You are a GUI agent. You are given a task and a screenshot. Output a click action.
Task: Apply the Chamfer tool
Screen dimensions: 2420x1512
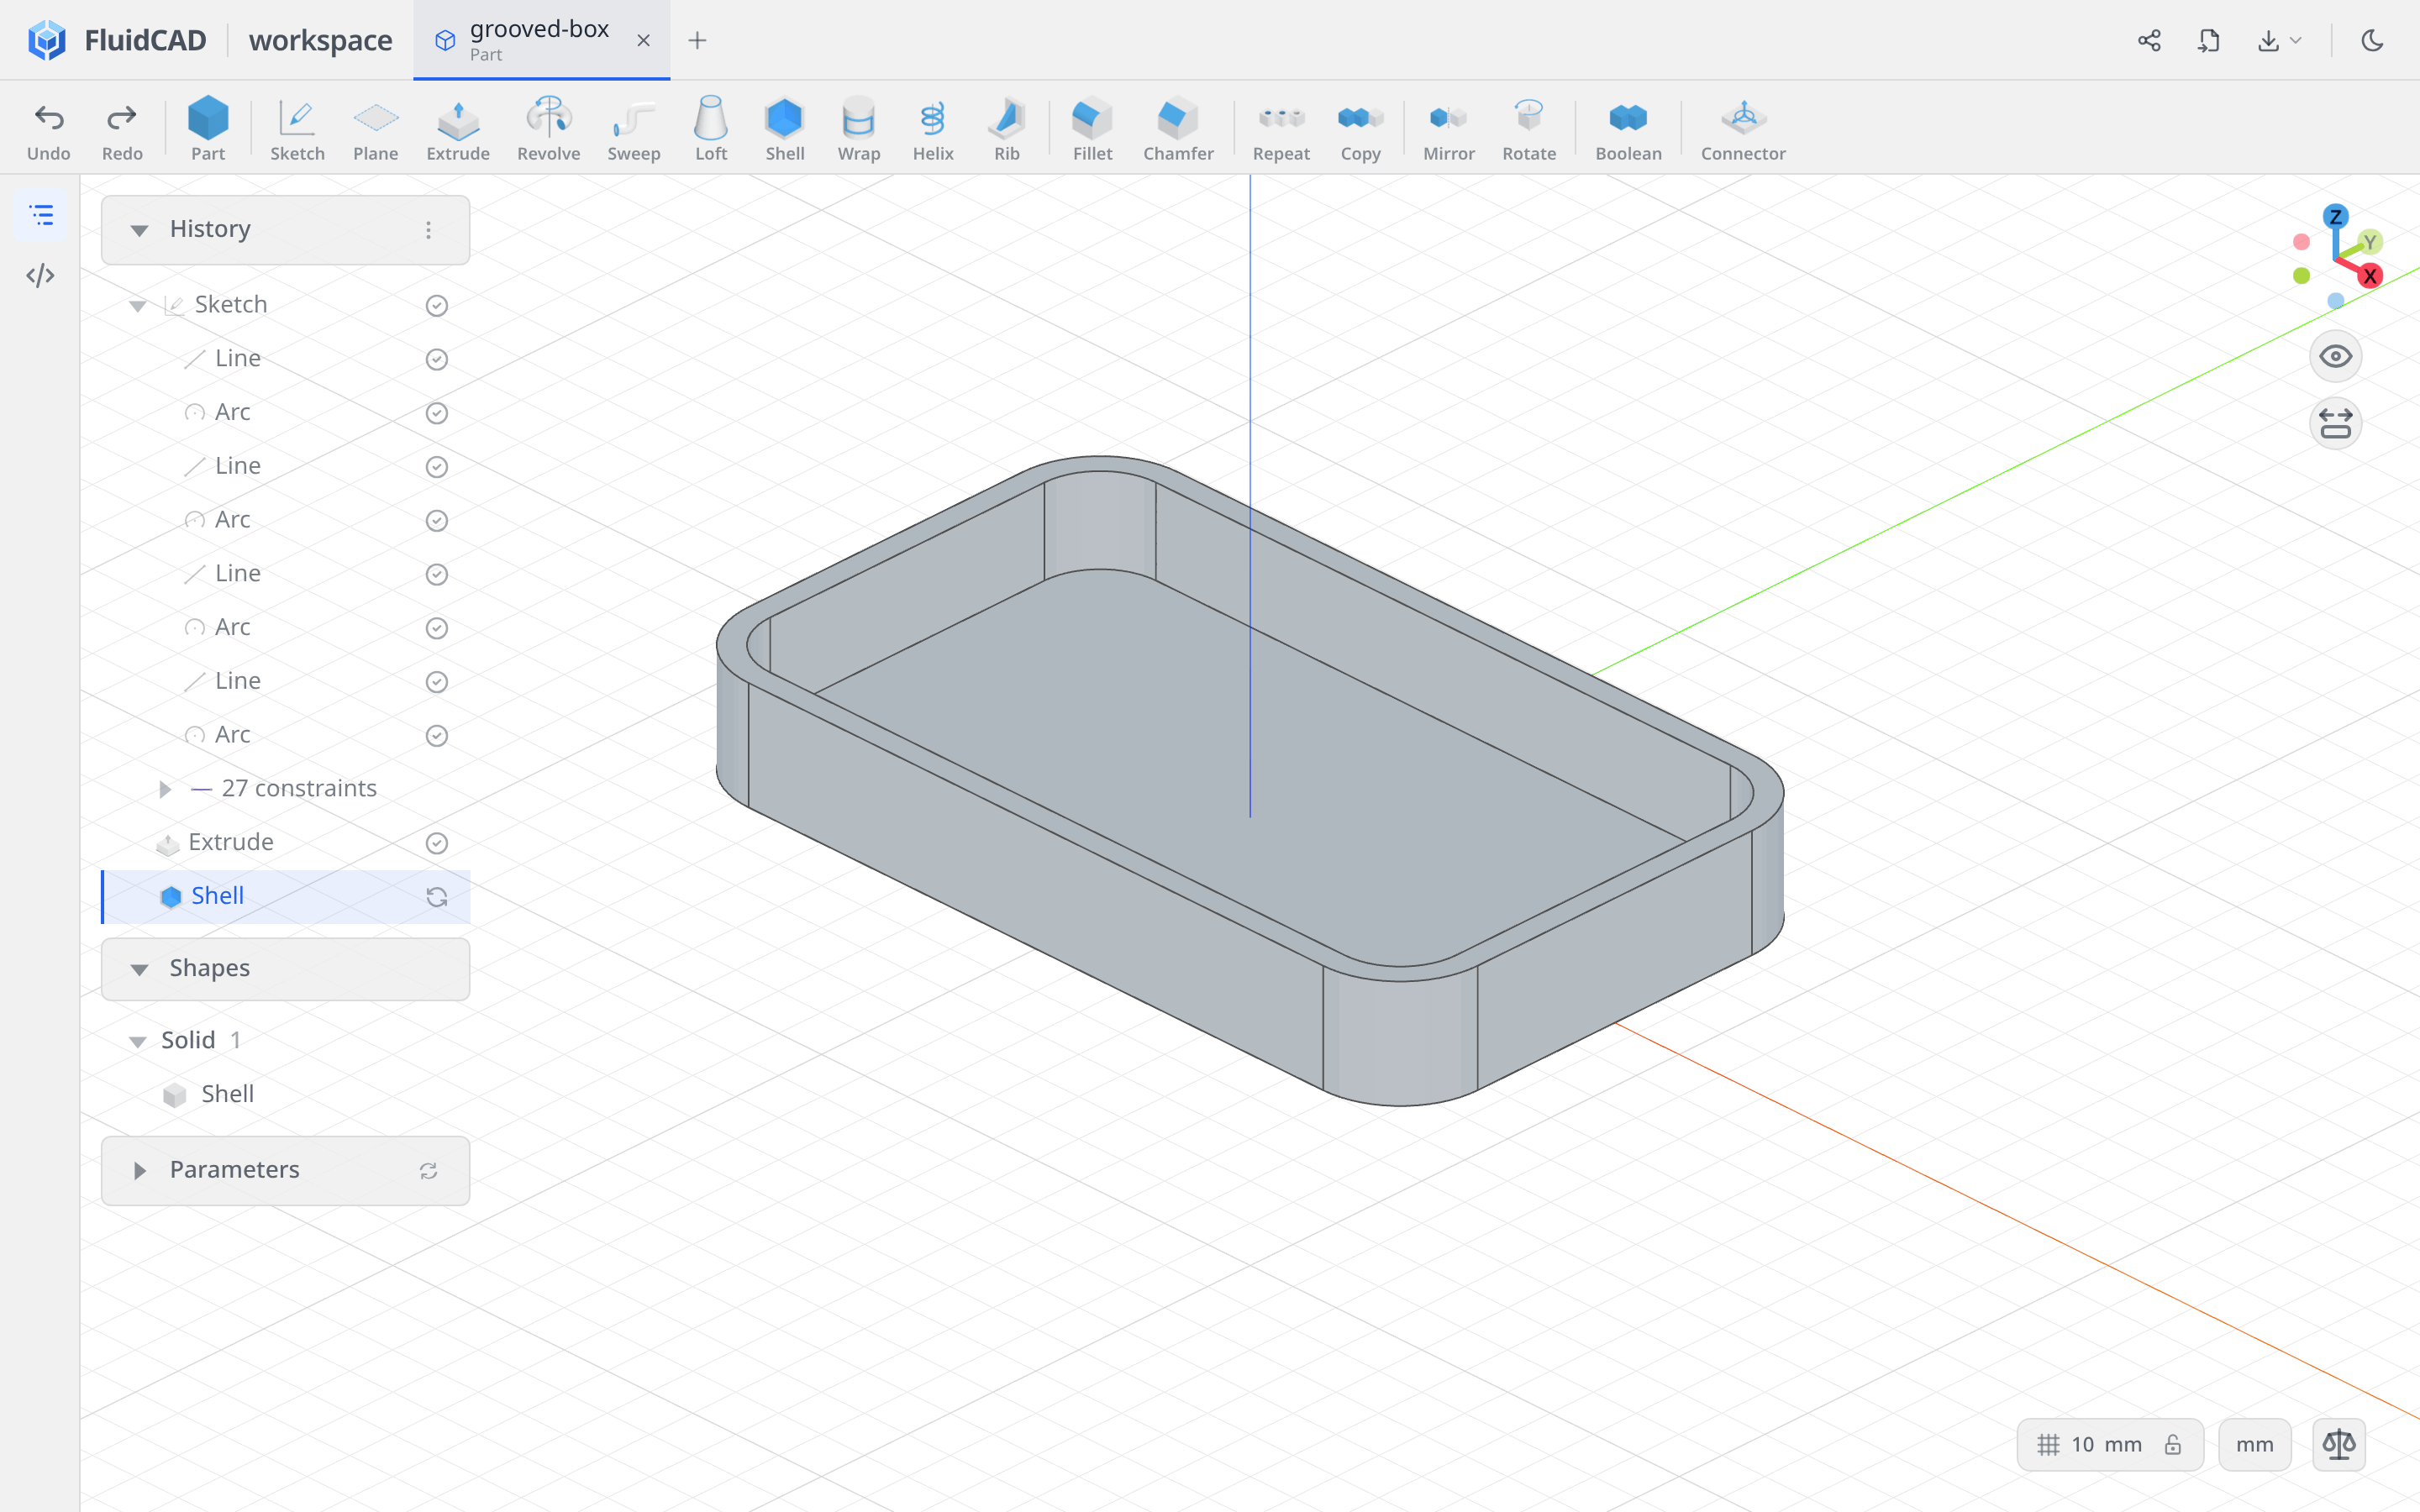1178,129
